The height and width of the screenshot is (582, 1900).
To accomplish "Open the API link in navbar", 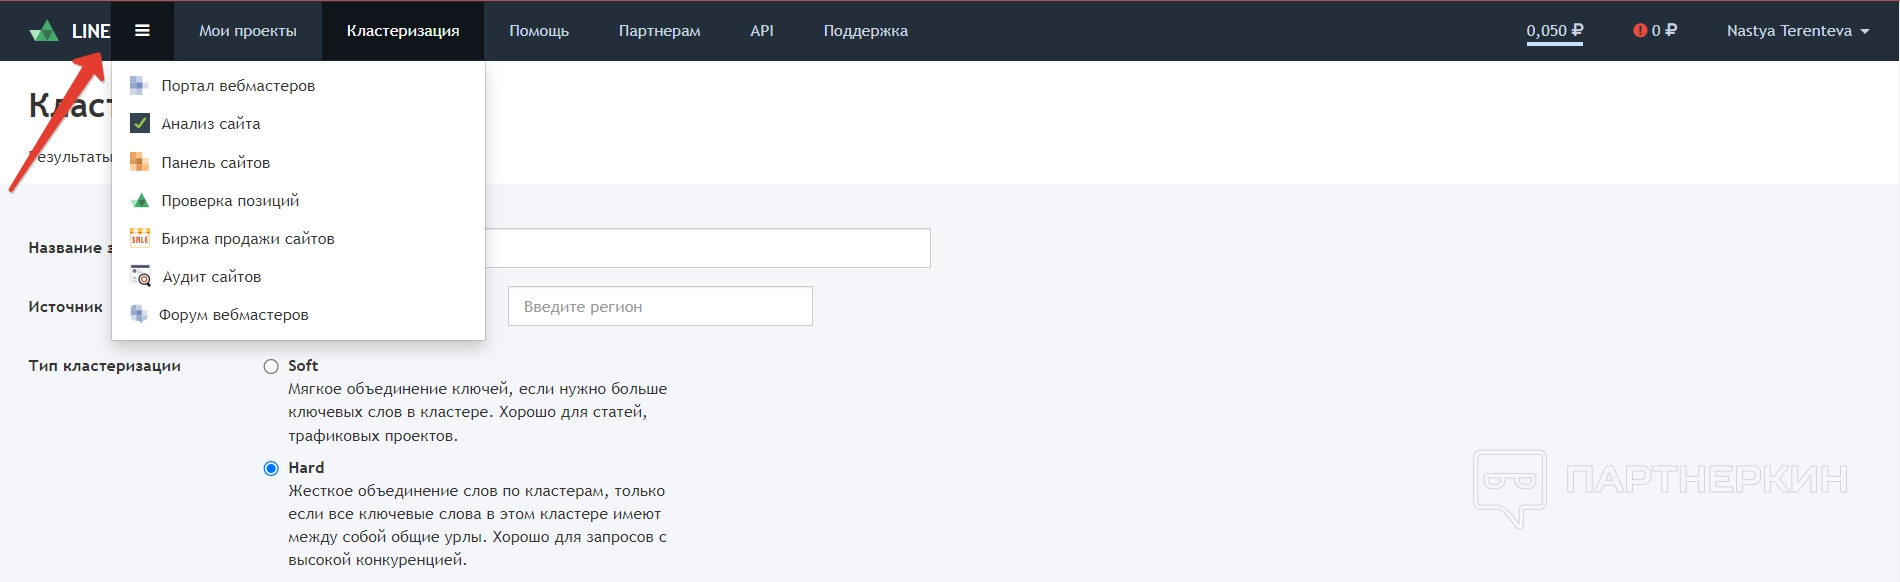I will 762,31.
